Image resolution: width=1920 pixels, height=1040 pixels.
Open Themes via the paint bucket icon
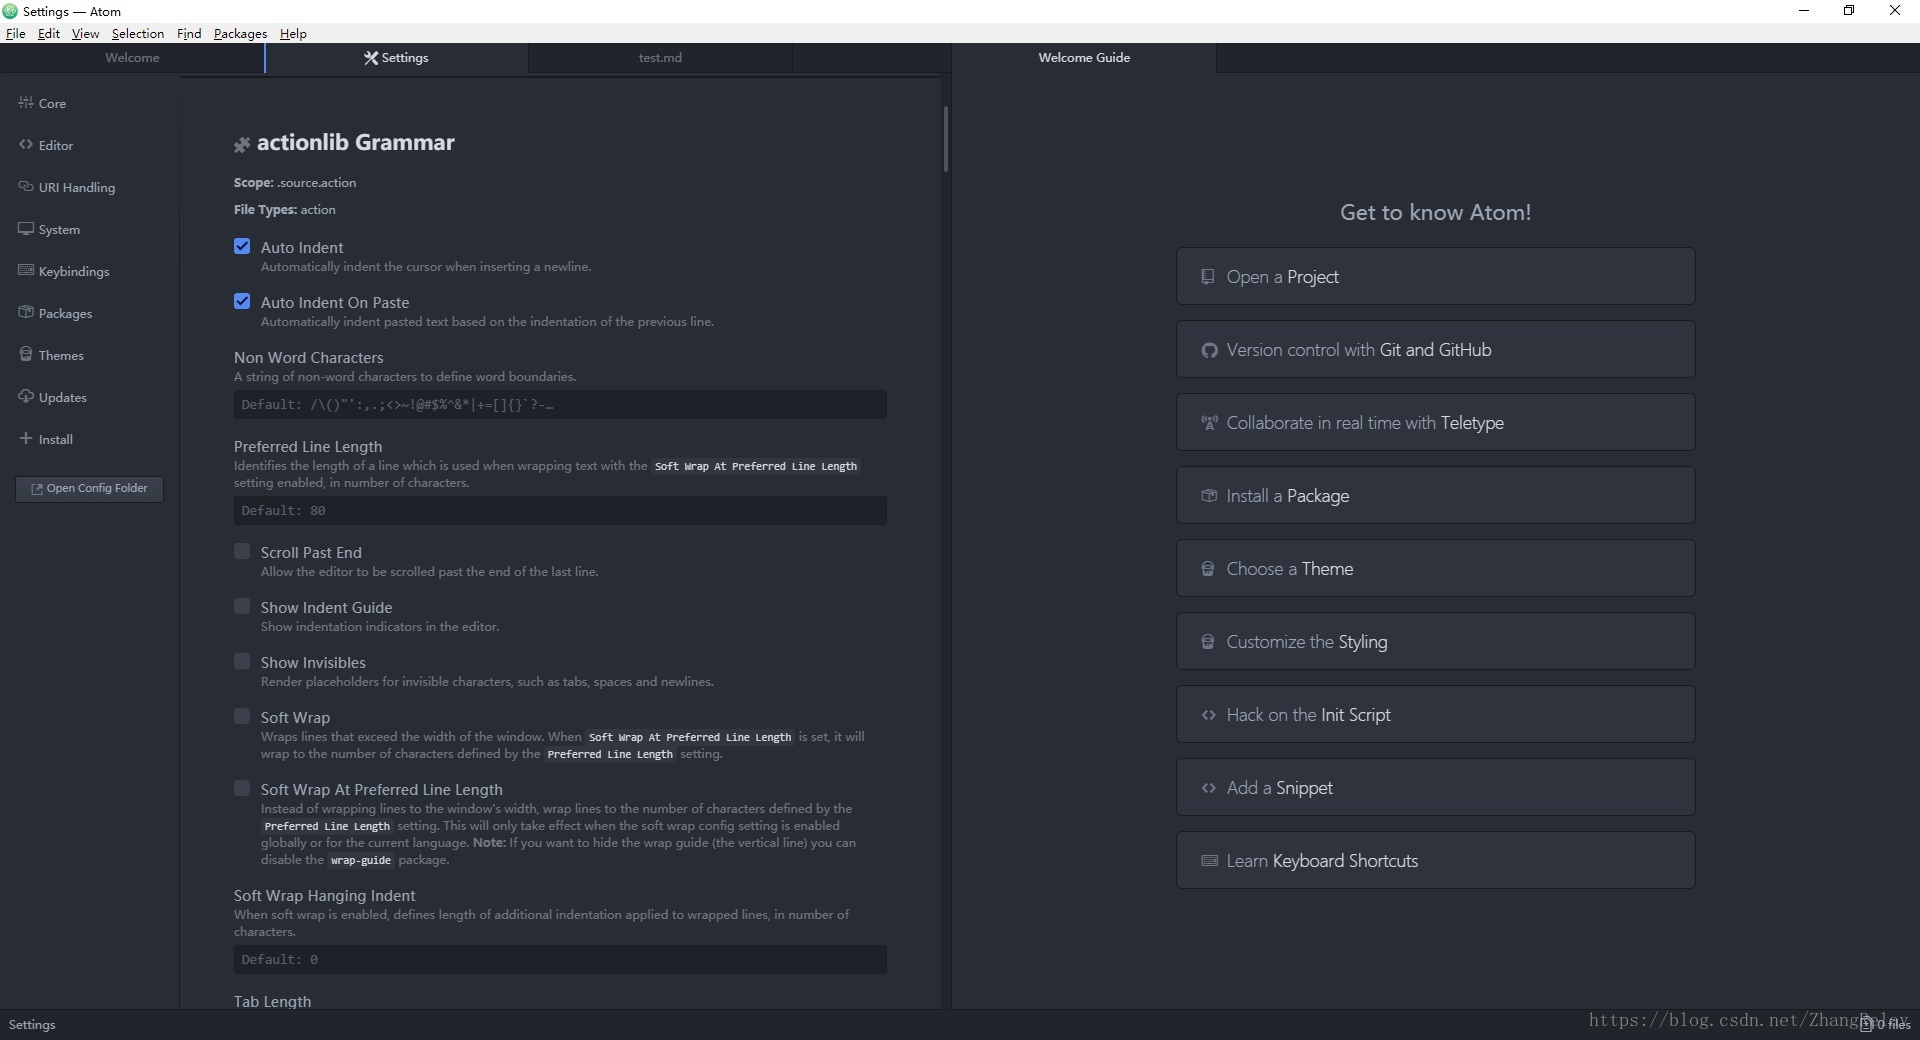[x=26, y=354]
